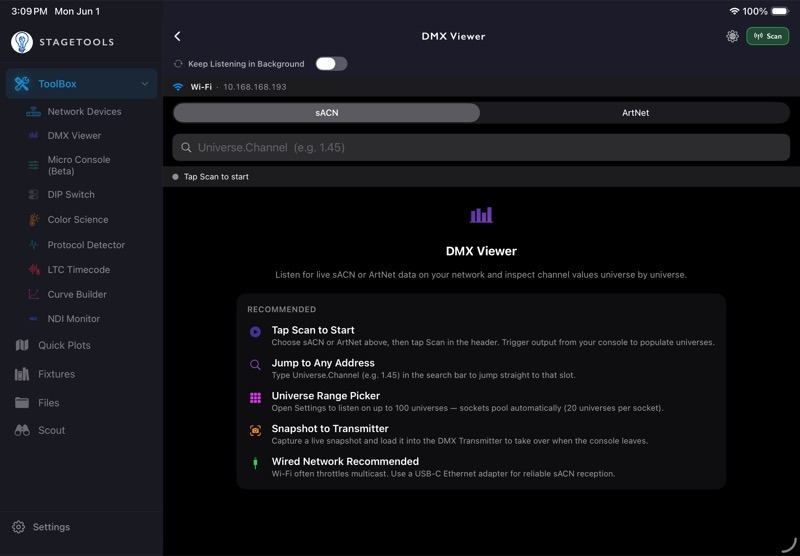The image size is (800, 556).
Task: Click the LTC Timecode label
Action: point(79,269)
